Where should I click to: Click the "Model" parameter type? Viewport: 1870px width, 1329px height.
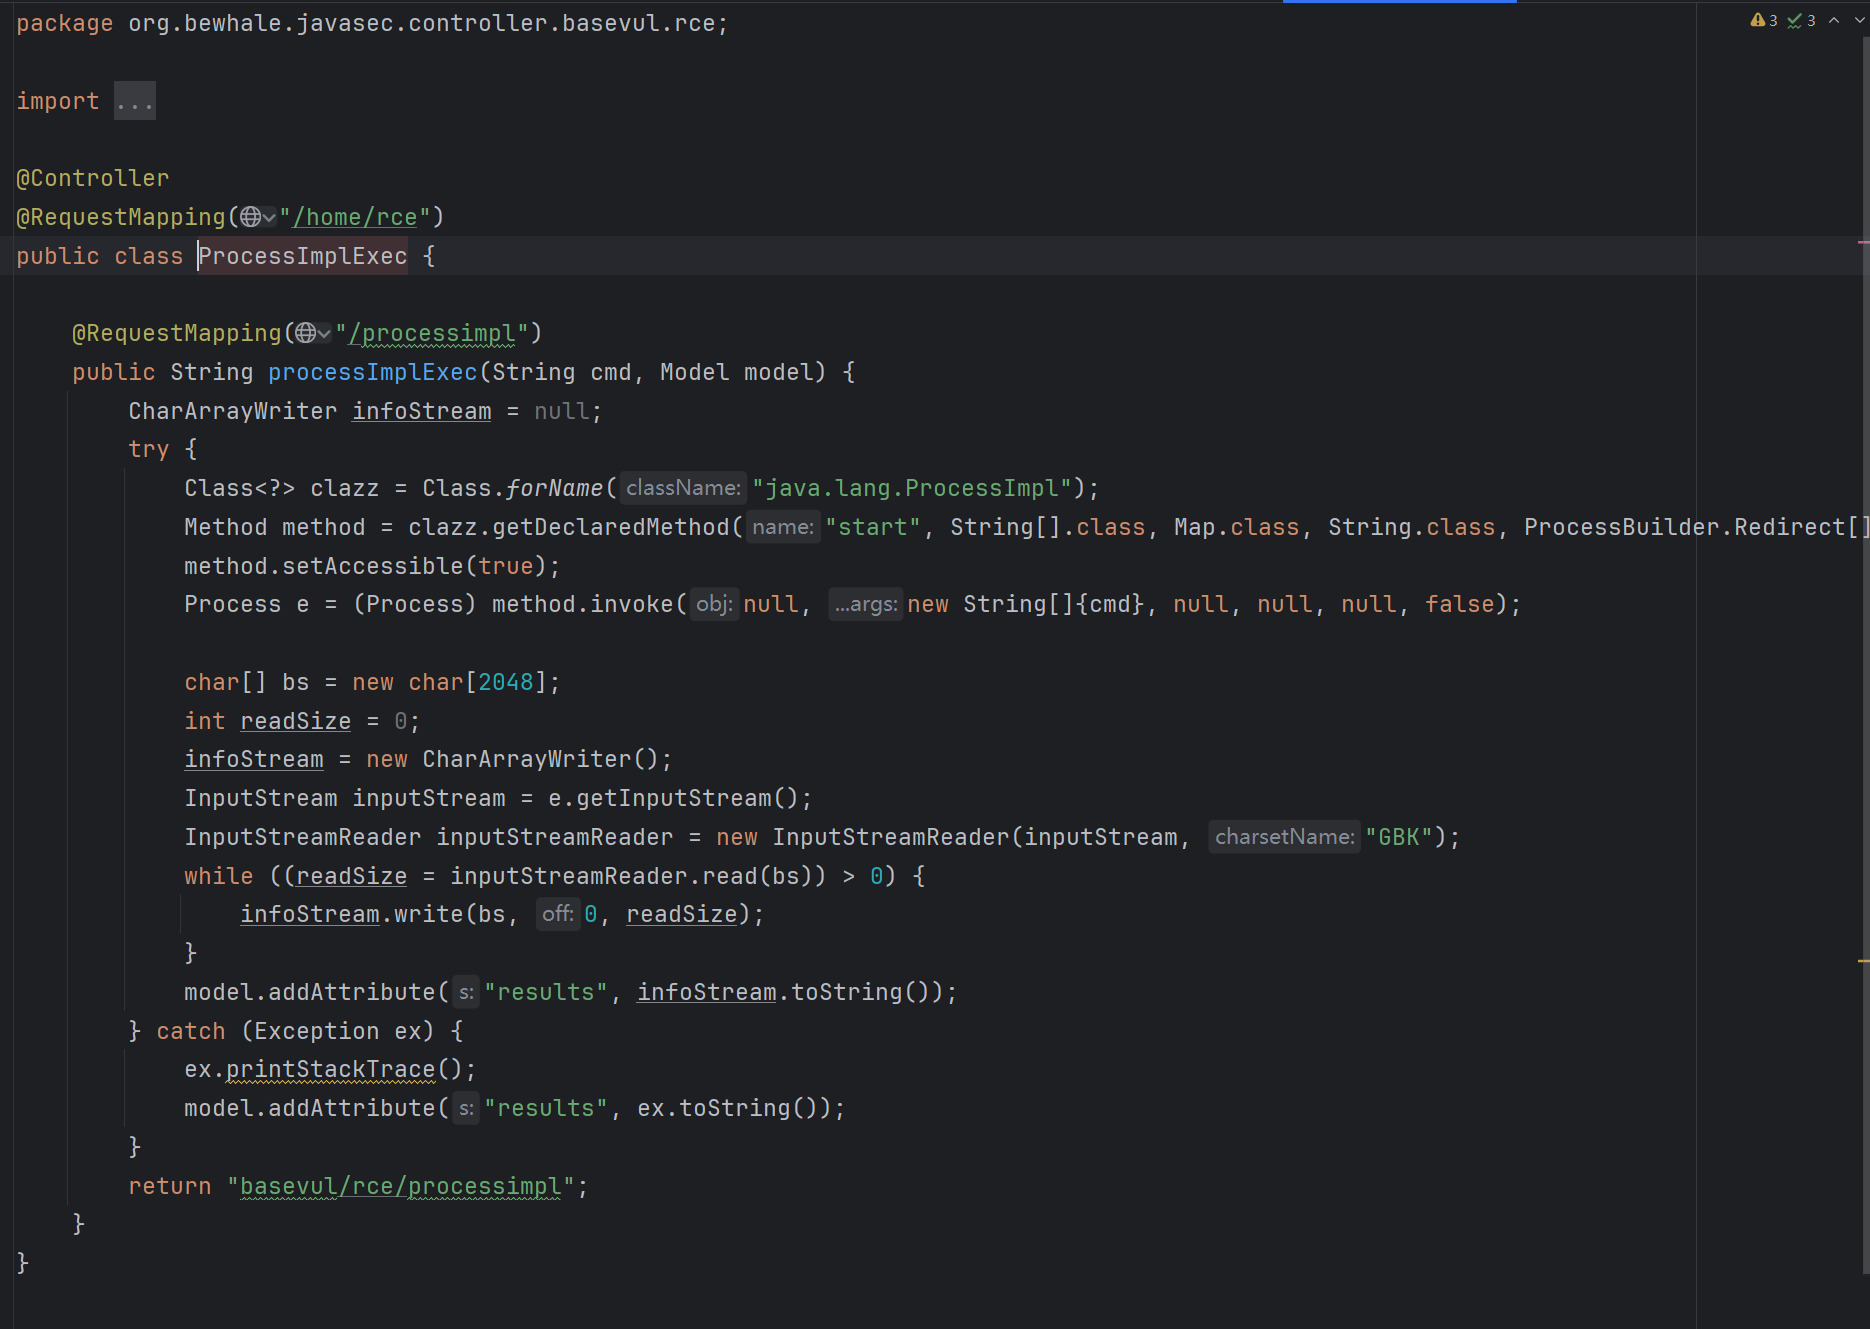tap(695, 372)
